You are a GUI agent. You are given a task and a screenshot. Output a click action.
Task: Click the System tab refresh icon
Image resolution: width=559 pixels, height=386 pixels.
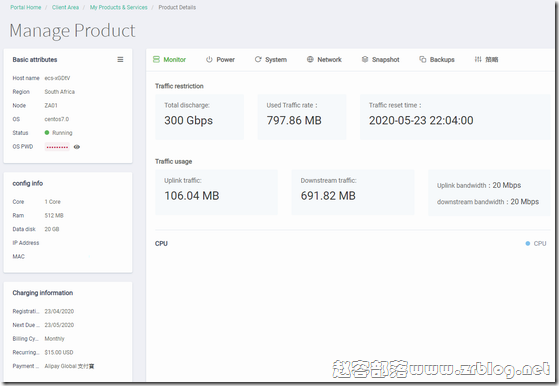click(x=258, y=60)
